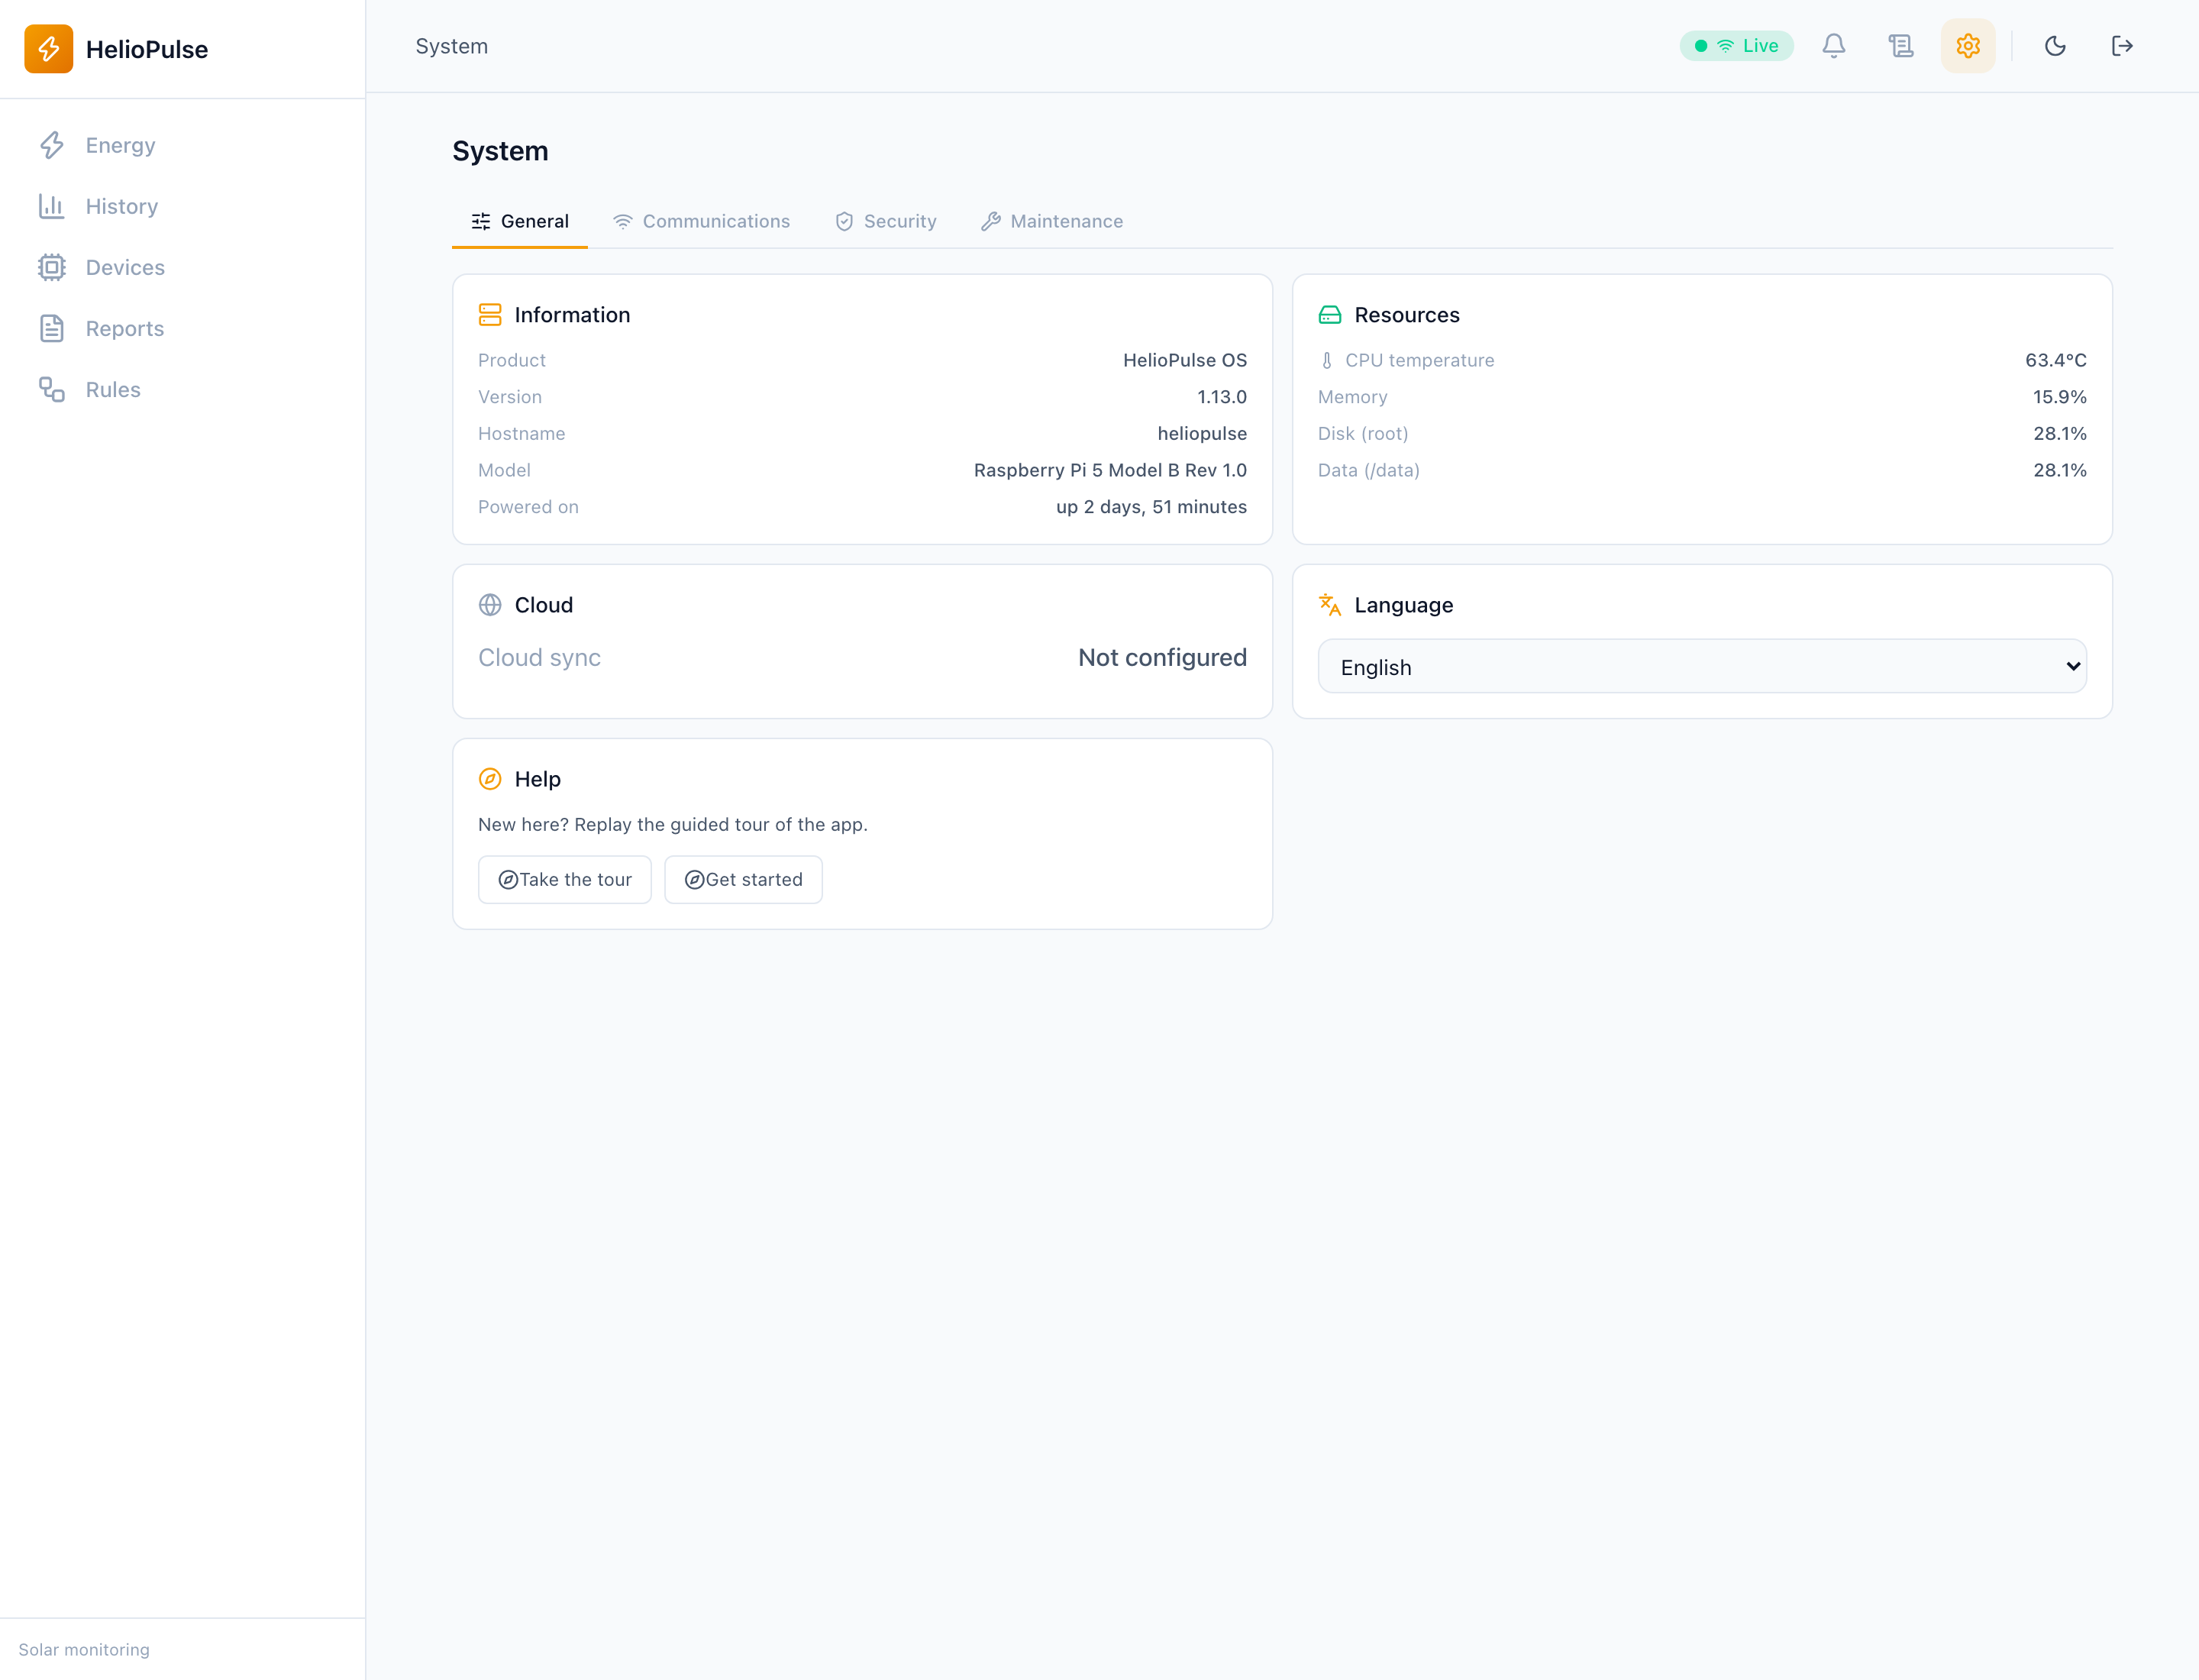Screen dimensions: 2199x1680
Task: Switch to the General tab
Action: click(520, 221)
